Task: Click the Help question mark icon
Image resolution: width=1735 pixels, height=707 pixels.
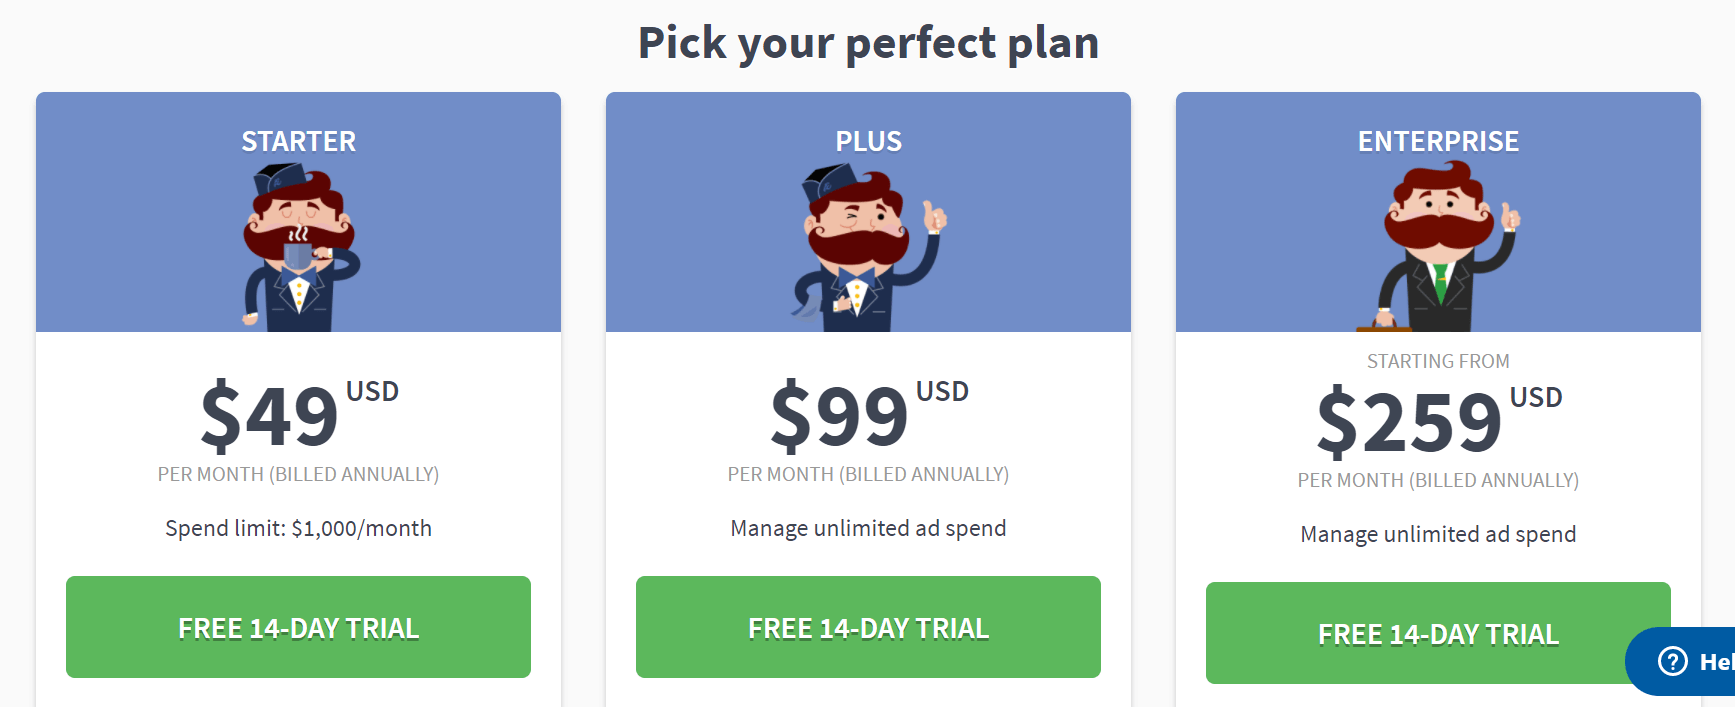Action: tap(1673, 661)
